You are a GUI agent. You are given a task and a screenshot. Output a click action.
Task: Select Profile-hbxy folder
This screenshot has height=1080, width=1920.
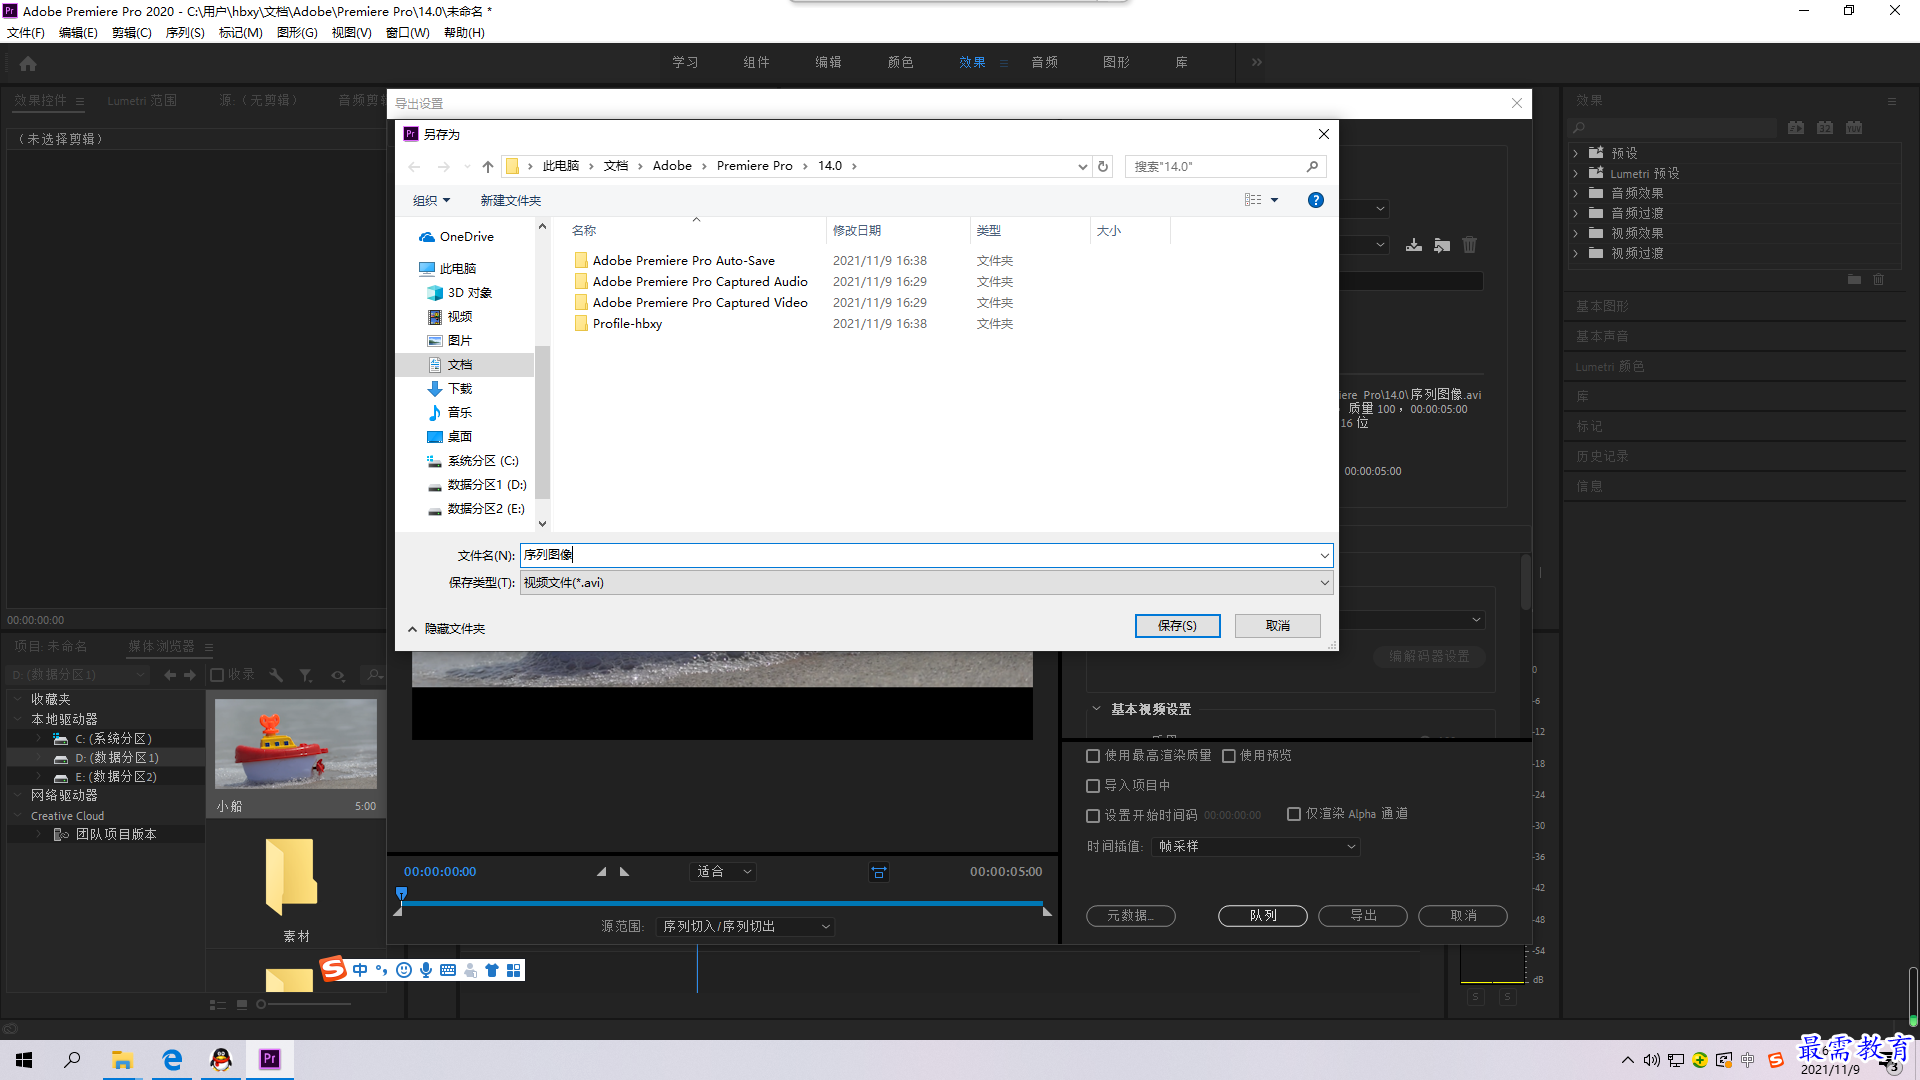(x=627, y=324)
